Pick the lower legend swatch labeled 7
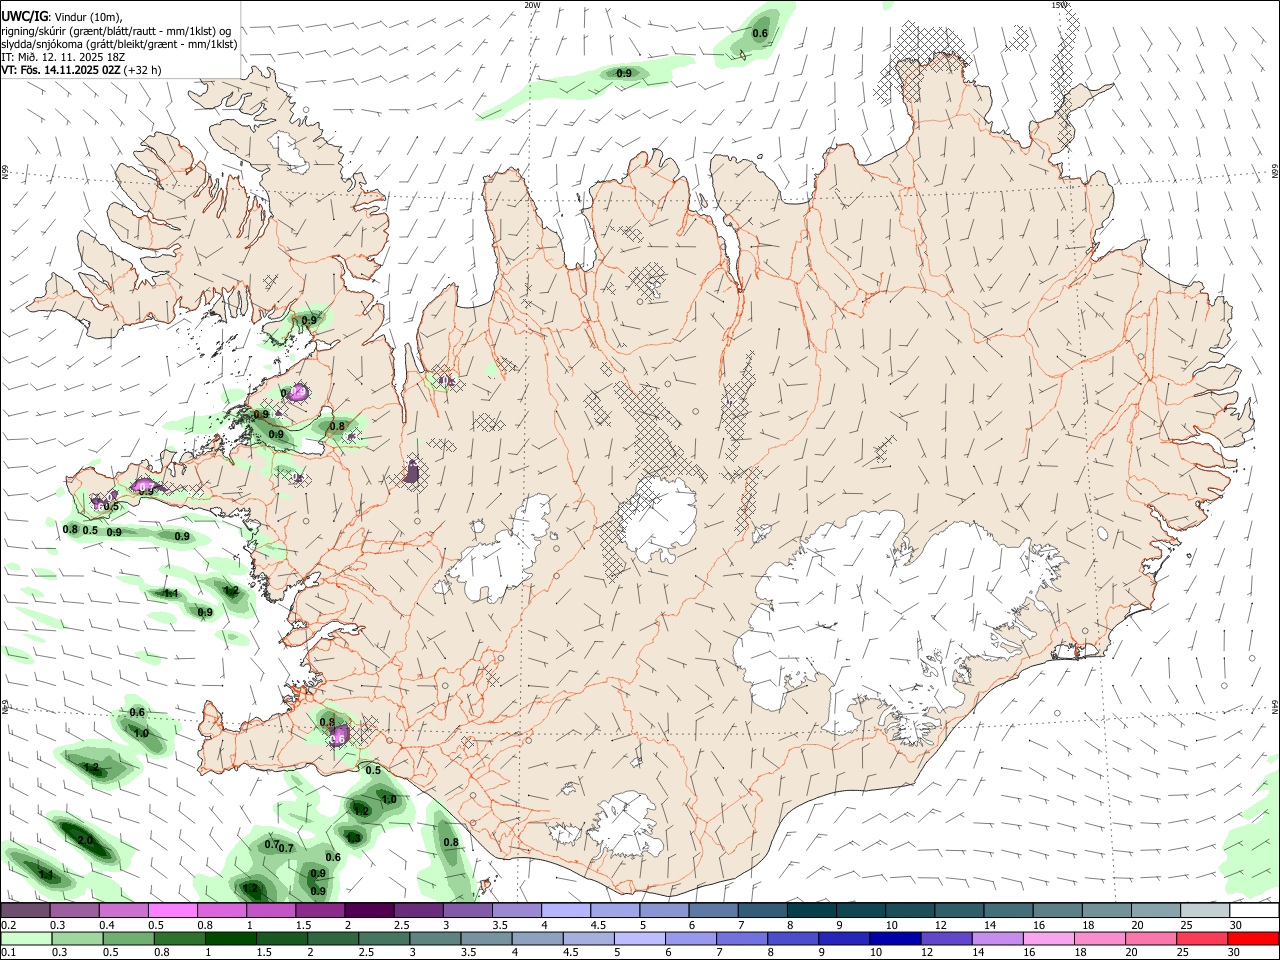 click(x=741, y=938)
